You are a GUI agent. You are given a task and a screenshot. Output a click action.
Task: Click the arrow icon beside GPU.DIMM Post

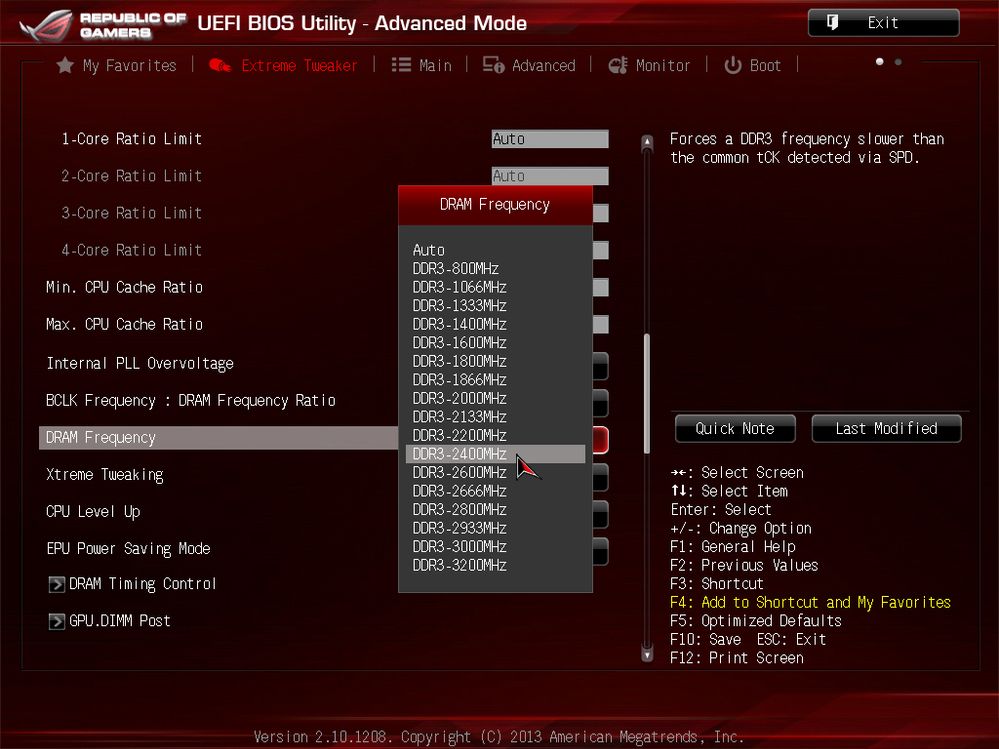pyautogui.click(x=57, y=621)
